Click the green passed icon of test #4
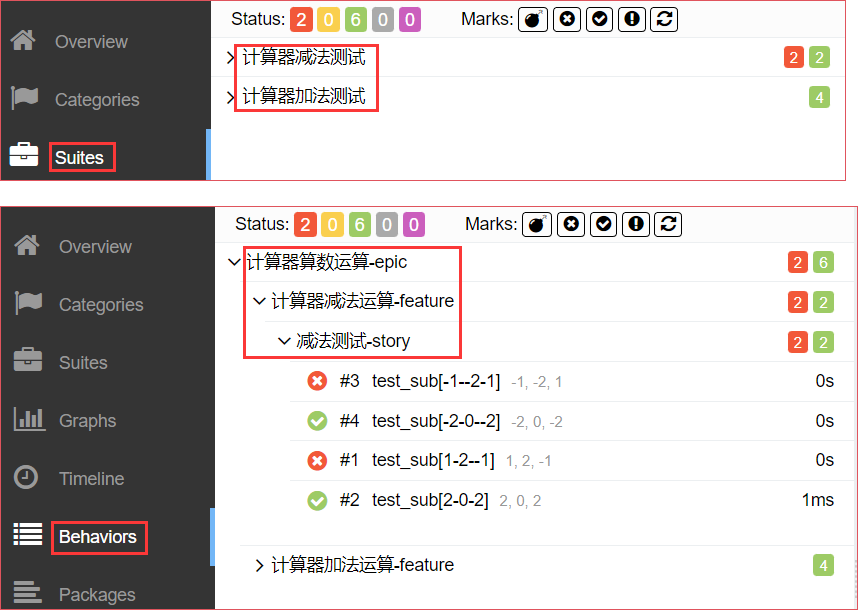The width and height of the screenshot is (859, 611). pyautogui.click(x=317, y=421)
